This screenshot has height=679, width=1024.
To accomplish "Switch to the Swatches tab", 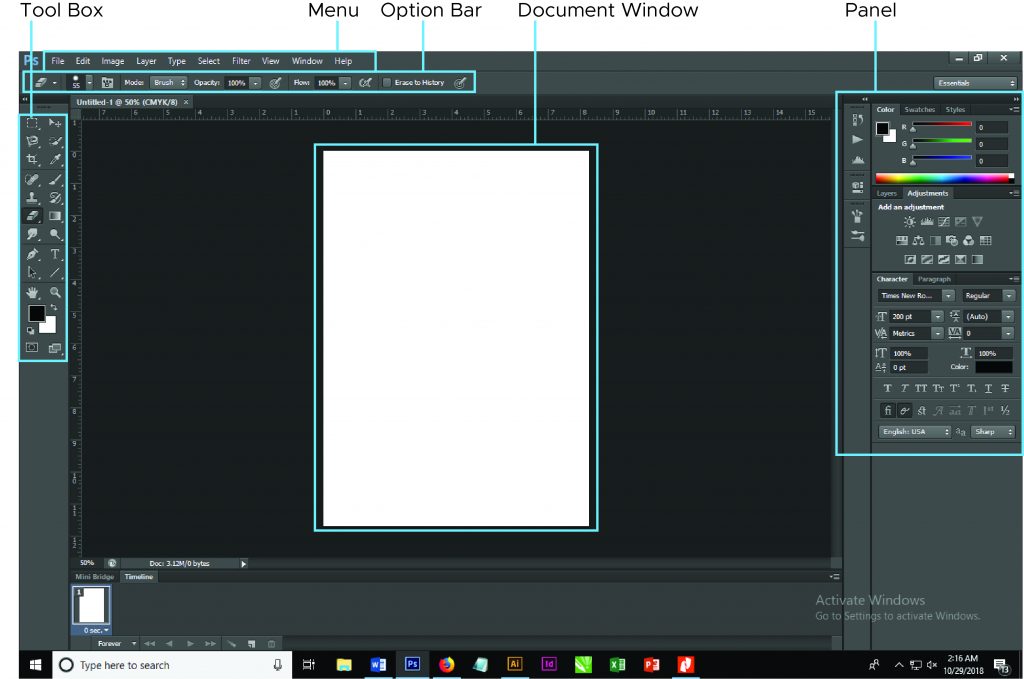I will [919, 109].
